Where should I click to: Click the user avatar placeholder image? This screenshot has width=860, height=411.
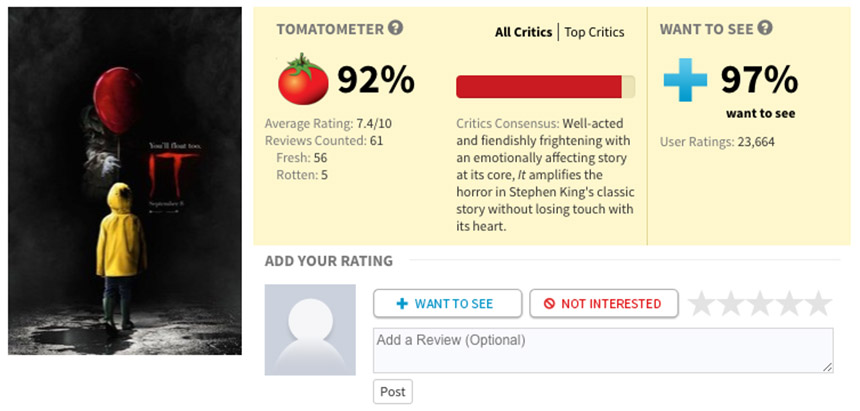click(x=310, y=330)
